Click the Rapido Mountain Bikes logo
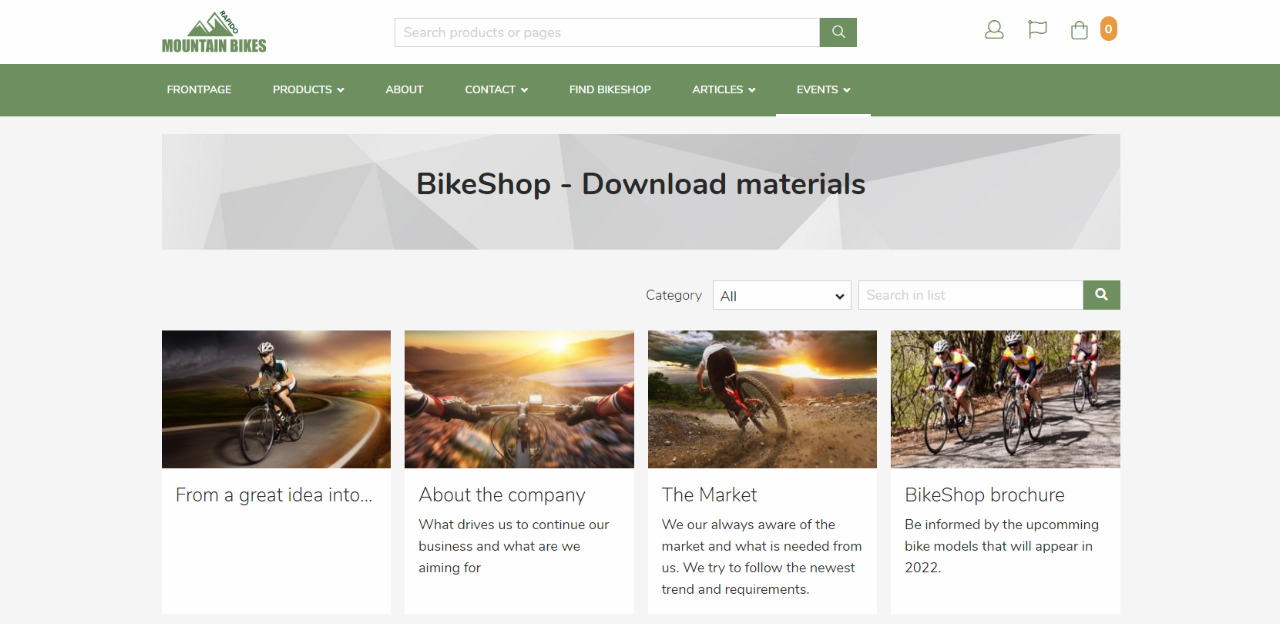This screenshot has width=1280, height=624. click(214, 32)
